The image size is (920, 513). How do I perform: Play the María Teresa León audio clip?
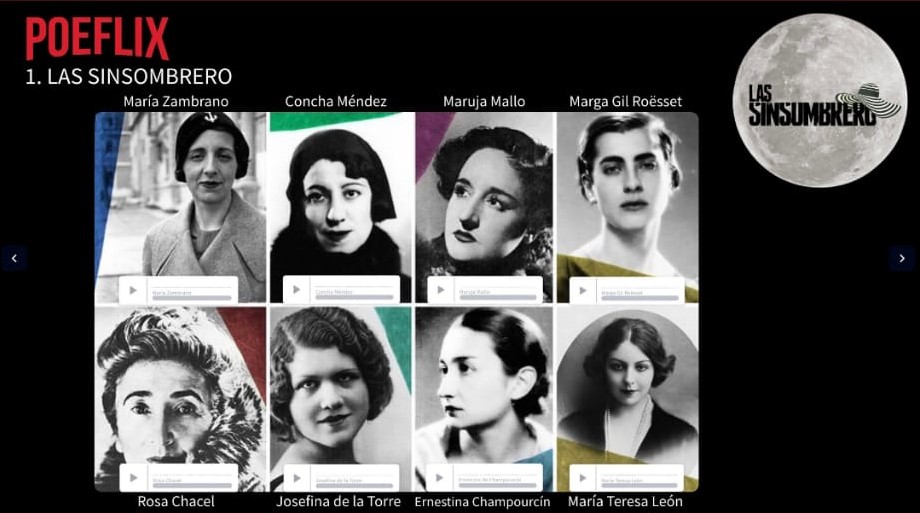click(583, 478)
